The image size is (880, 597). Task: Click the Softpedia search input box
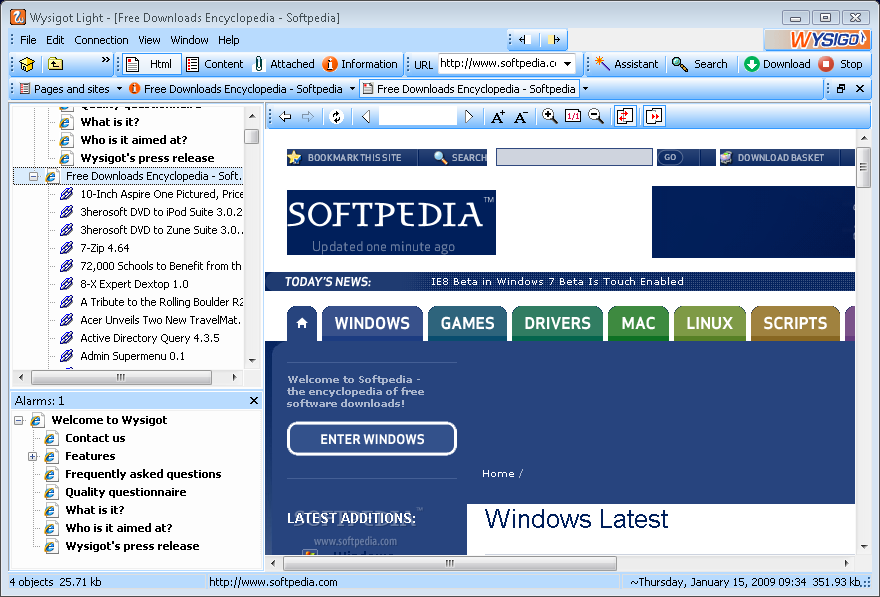point(574,158)
